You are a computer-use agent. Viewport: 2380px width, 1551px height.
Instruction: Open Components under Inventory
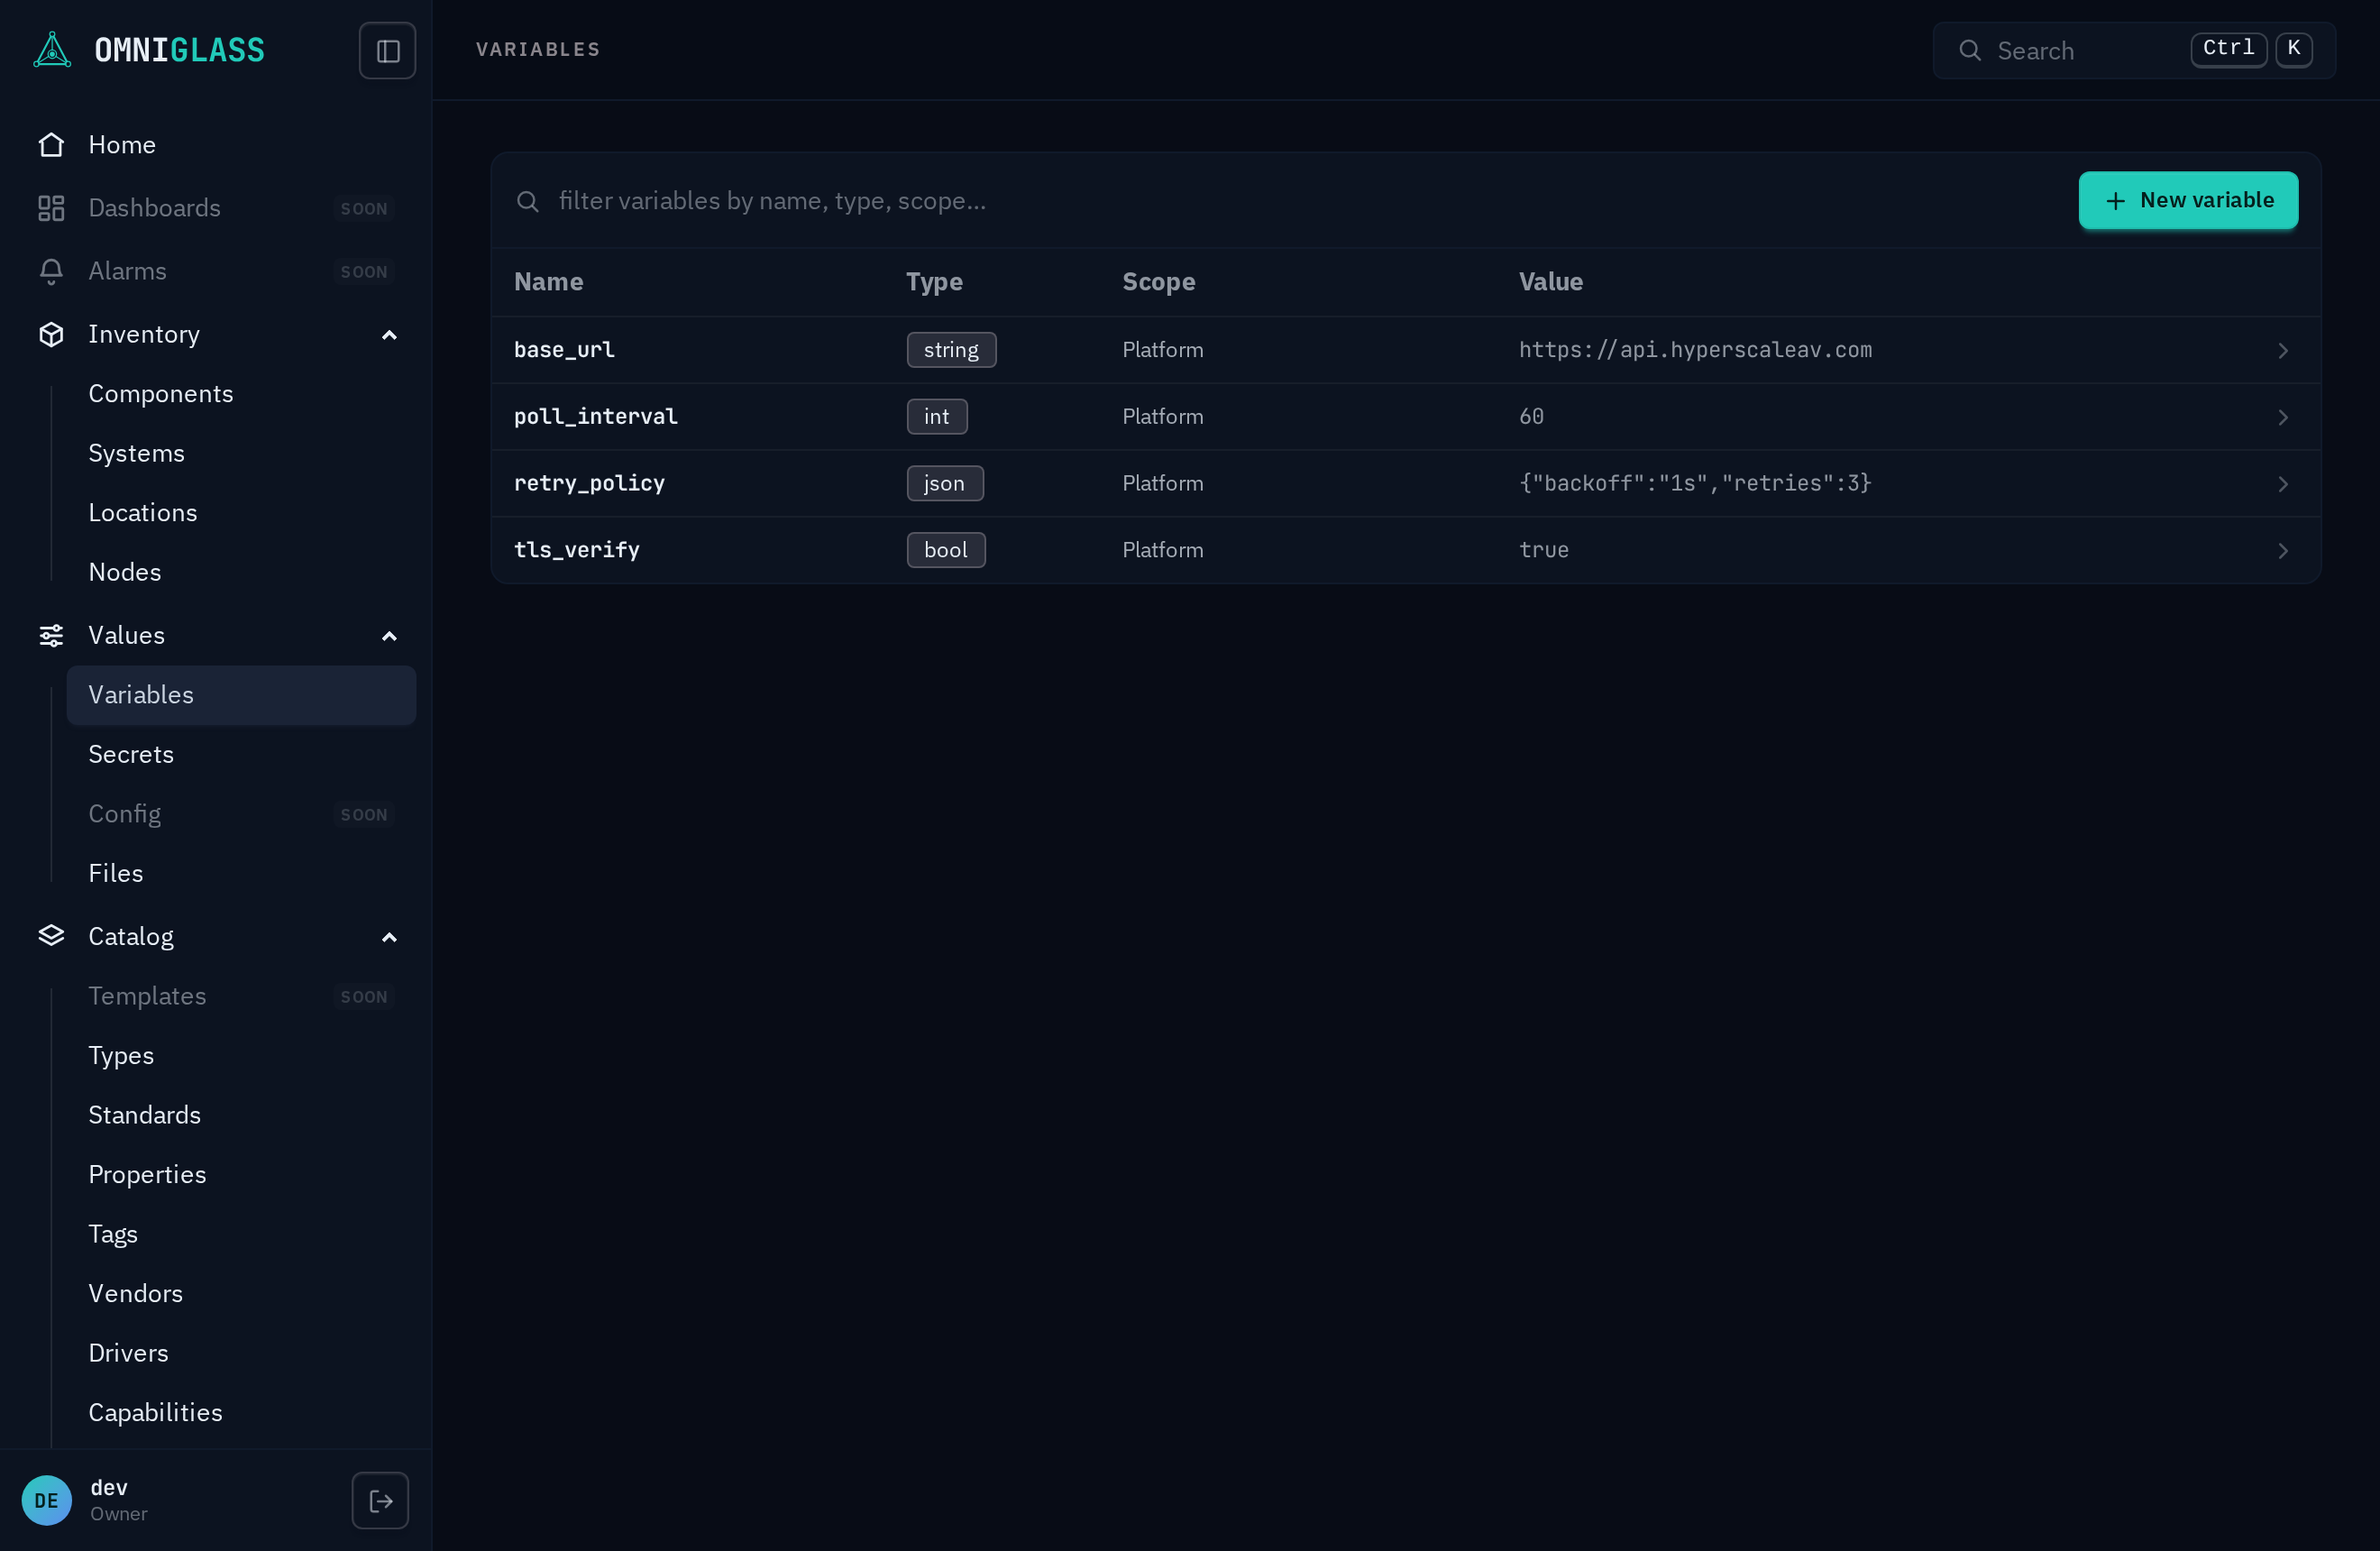[x=241, y=394]
